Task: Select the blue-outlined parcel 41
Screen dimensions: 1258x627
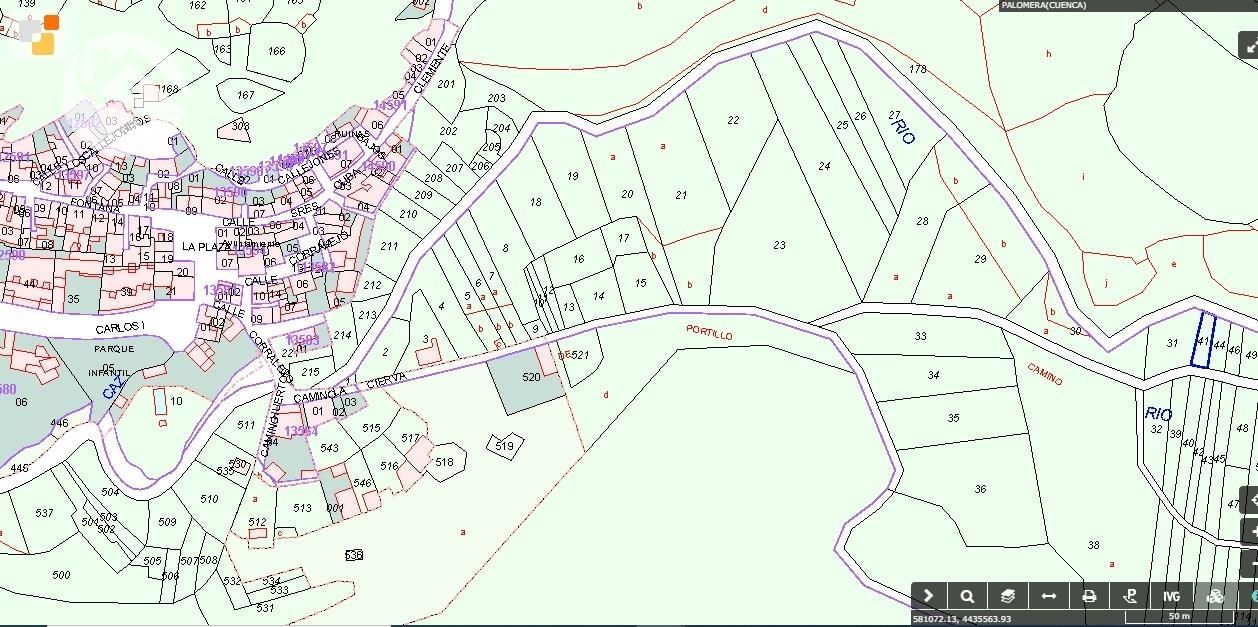Action: point(1204,340)
